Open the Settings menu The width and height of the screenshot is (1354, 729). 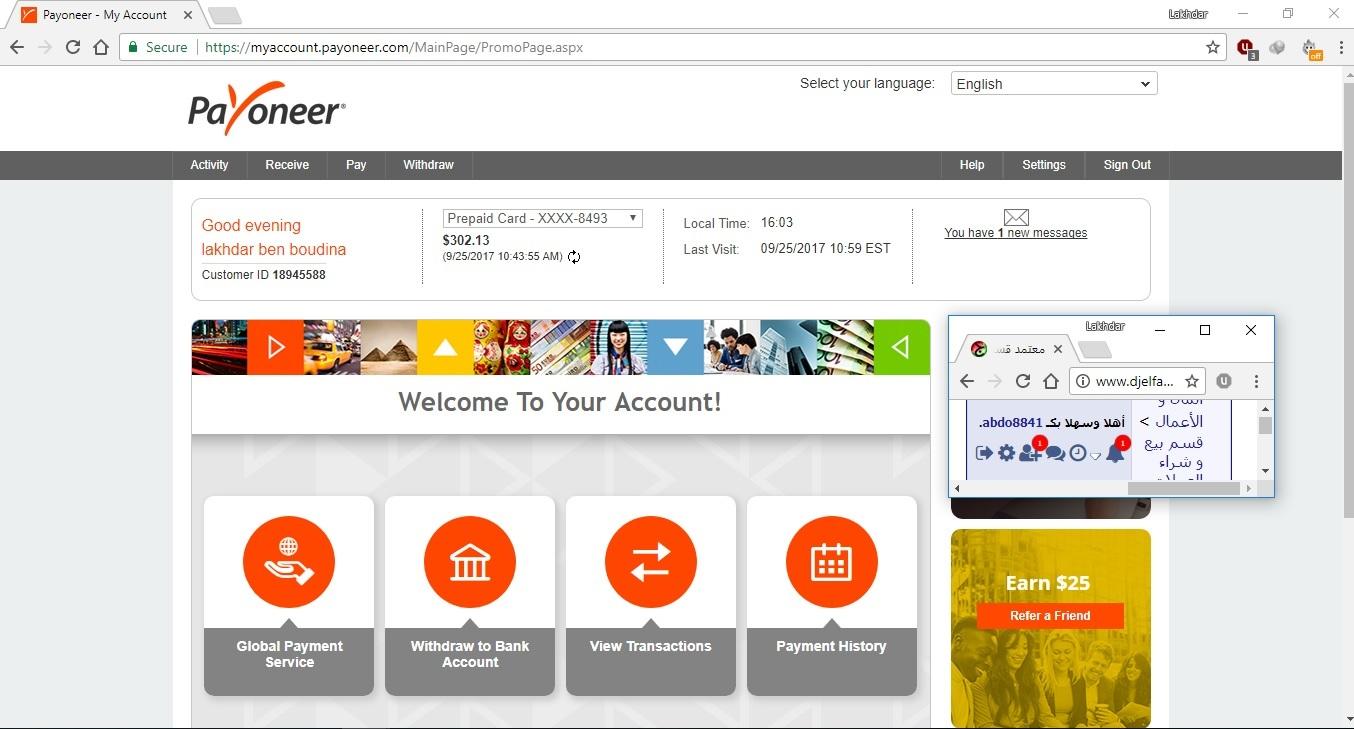pos(1044,165)
